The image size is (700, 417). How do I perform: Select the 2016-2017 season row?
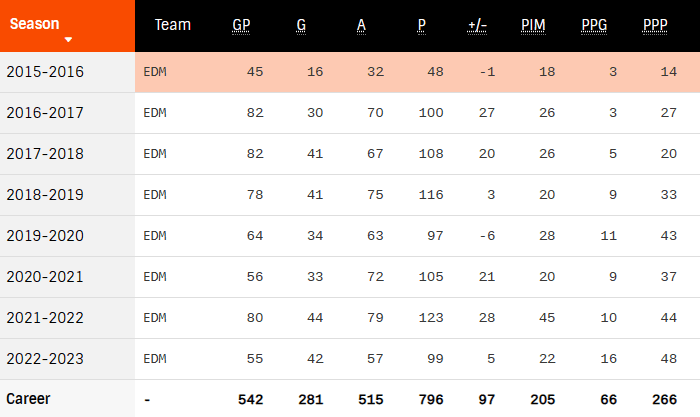coord(45,113)
